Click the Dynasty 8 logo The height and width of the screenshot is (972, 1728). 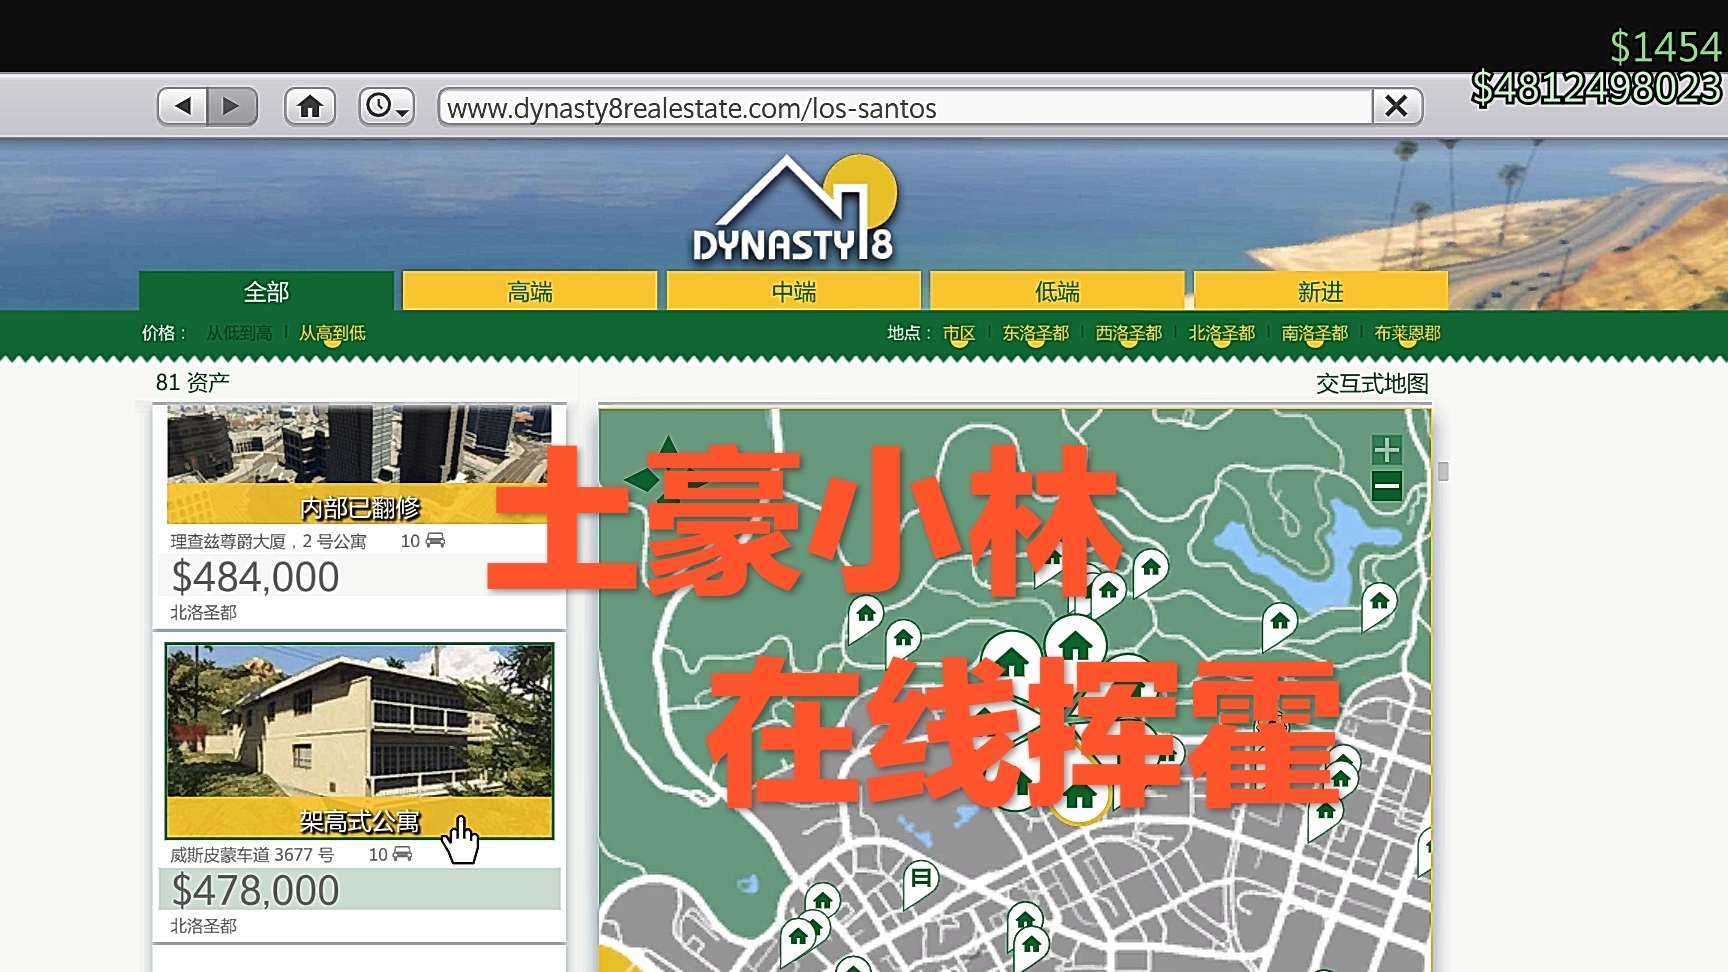tap(795, 212)
